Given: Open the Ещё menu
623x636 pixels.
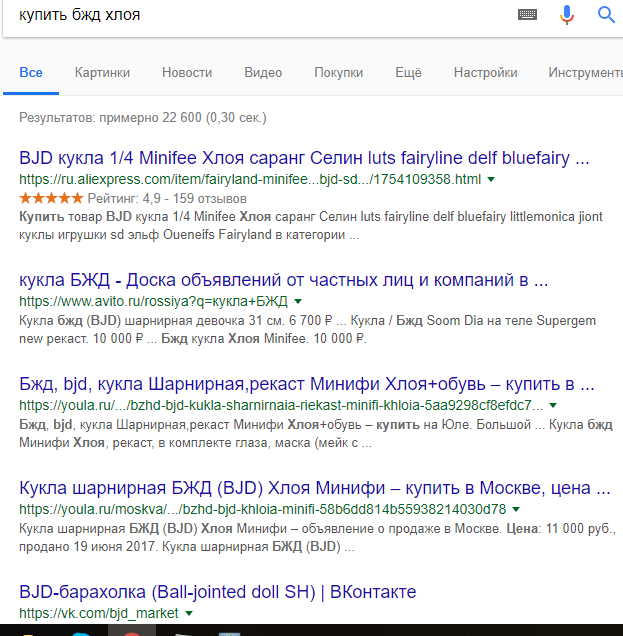Looking at the screenshot, I should (x=408, y=73).
